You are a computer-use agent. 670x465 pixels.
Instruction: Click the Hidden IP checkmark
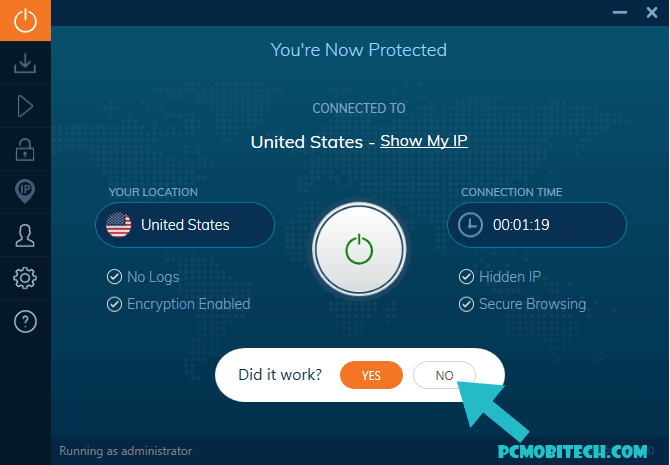pyautogui.click(x=466, y=277)
